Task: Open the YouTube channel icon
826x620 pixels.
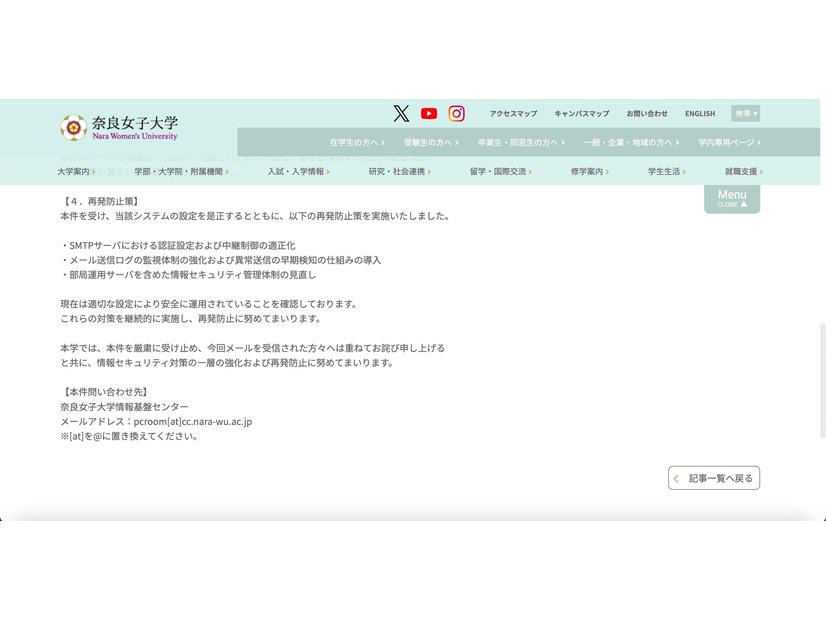Action: point(428,113)
